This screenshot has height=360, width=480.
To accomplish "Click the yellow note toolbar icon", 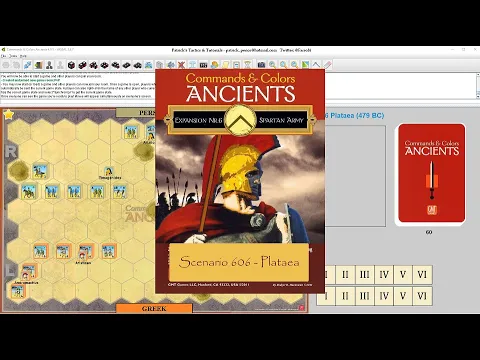I will (225, 65).
